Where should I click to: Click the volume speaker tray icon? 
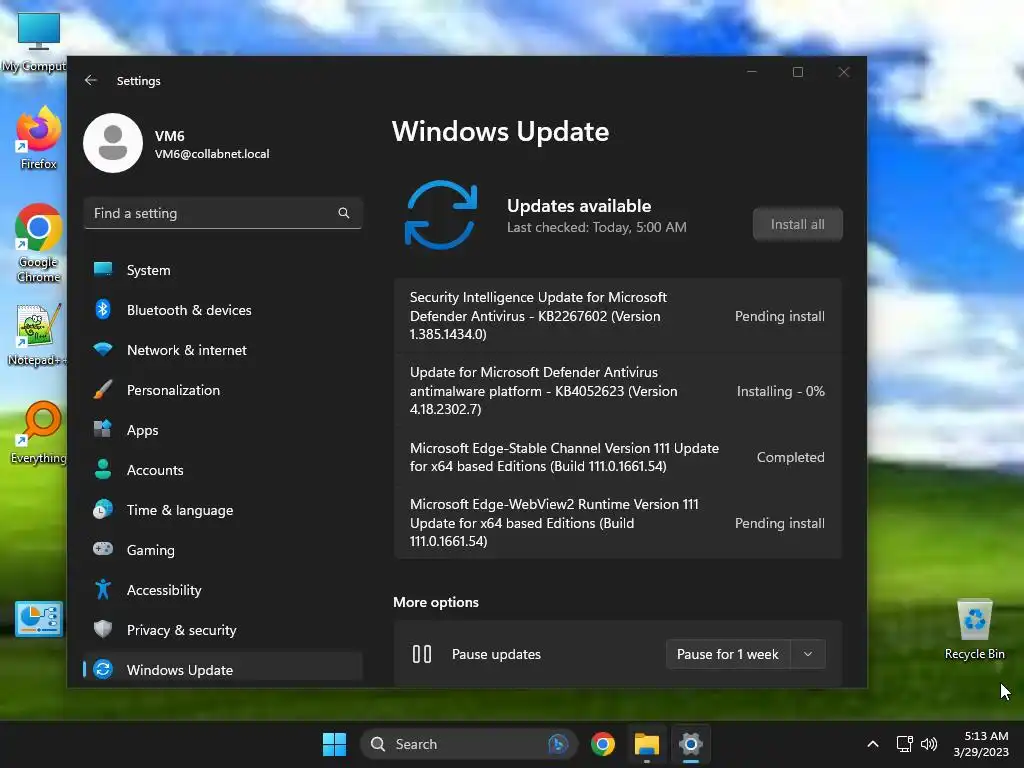pos(929,744)
